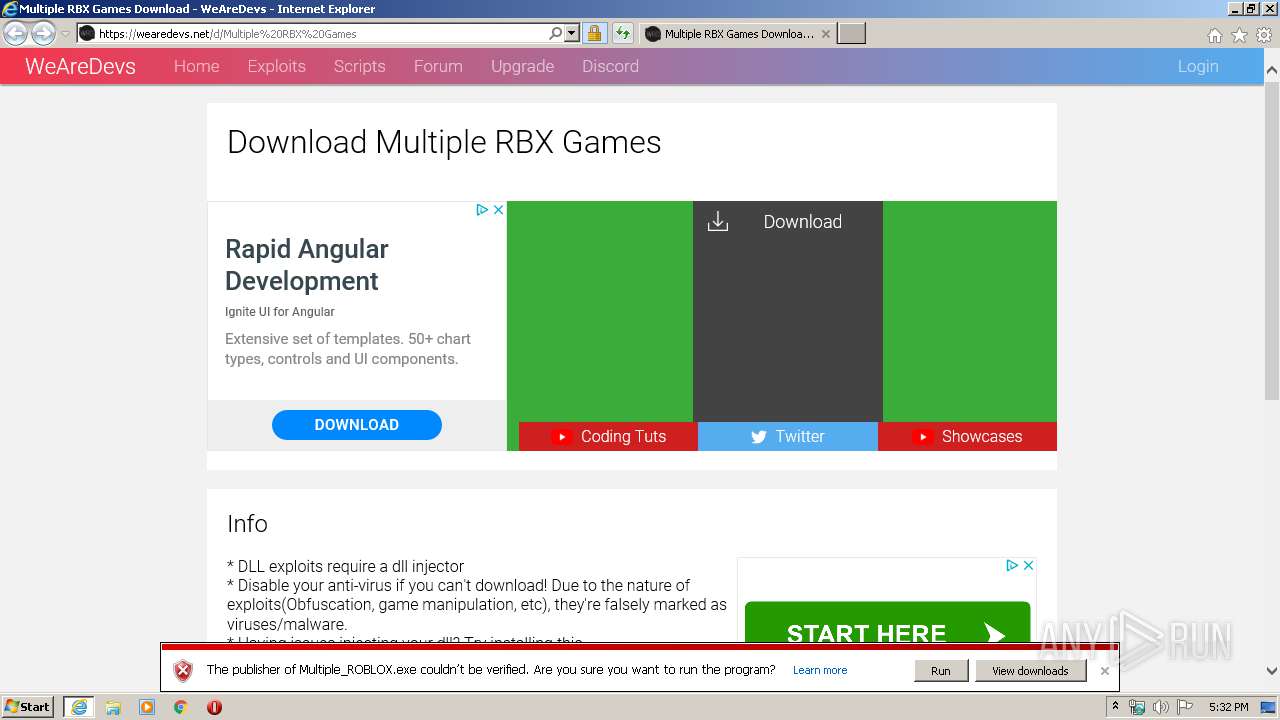Open the Windows Start button
The height and width of the screenshot is (720, 1280).
(28, 706)
